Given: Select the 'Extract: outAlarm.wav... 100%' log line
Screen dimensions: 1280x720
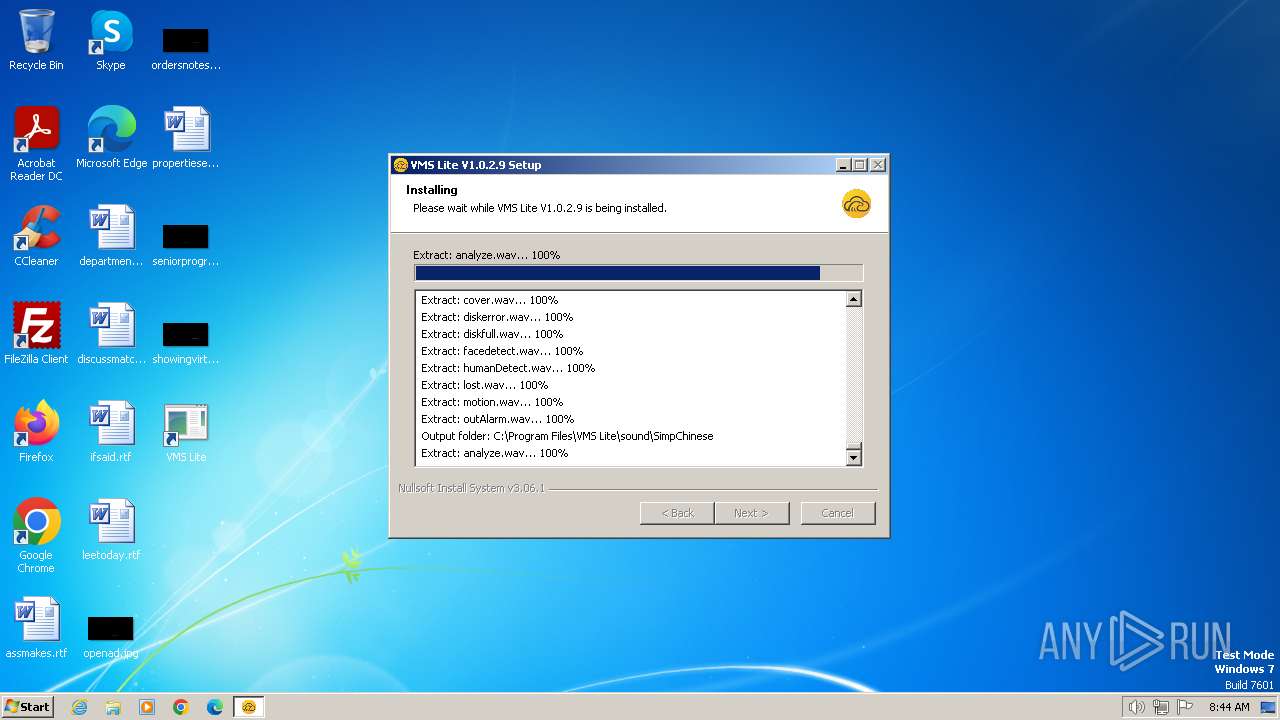Looking at the screenshot, I should 498,419.
